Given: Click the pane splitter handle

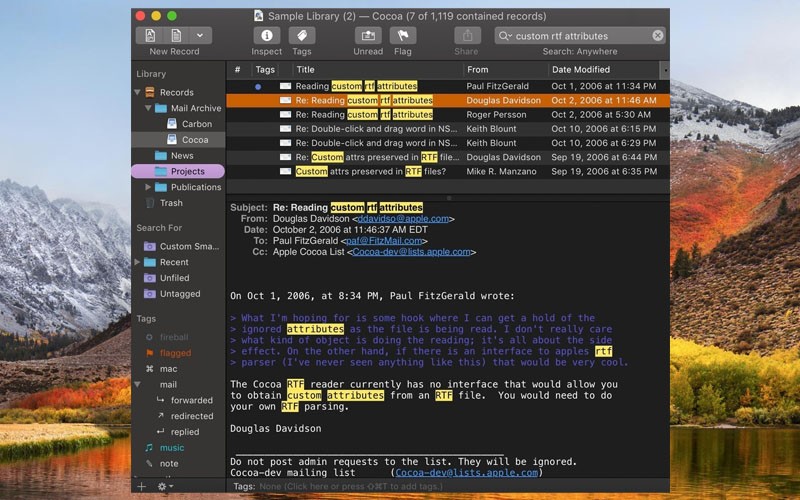Looking at the screenshot, I should 448,197.
